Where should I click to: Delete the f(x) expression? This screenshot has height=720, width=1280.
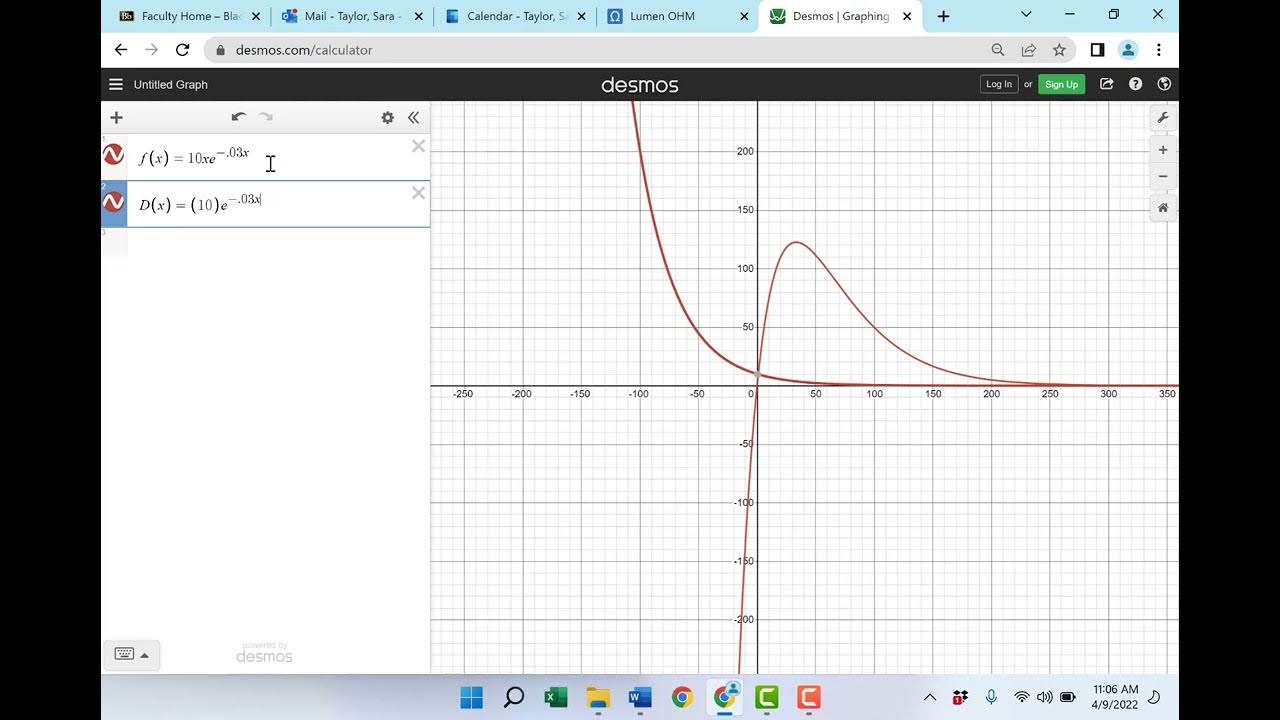coord(418,146)
